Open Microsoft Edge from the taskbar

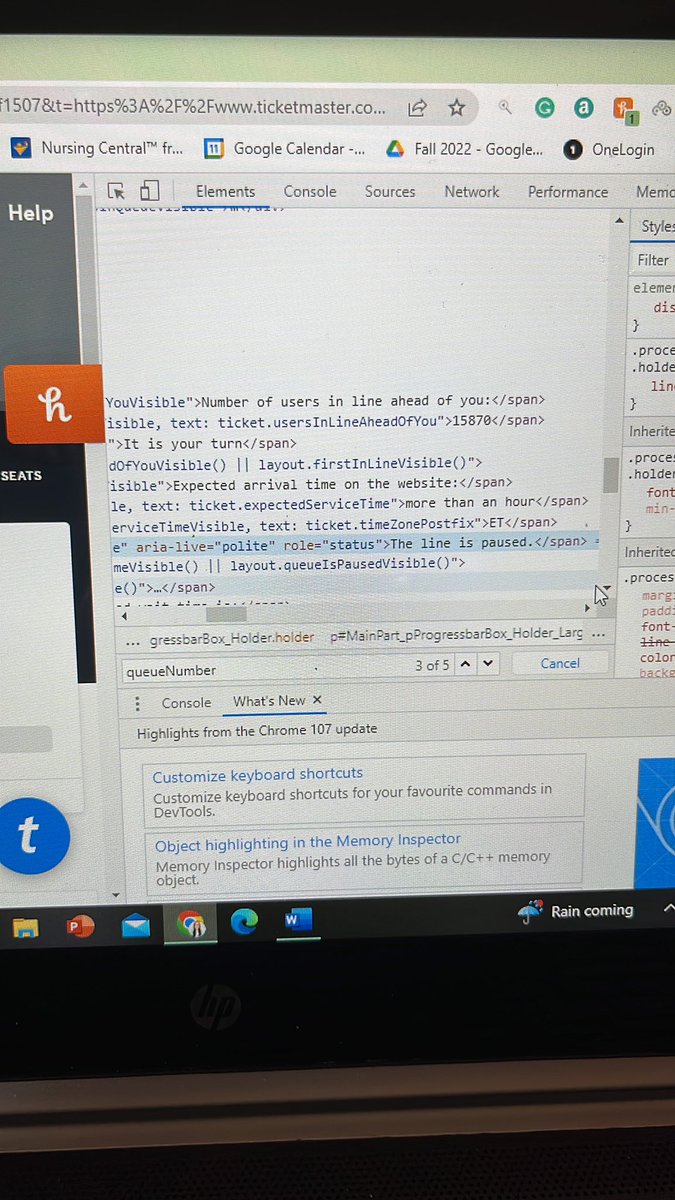coord(245,923)
